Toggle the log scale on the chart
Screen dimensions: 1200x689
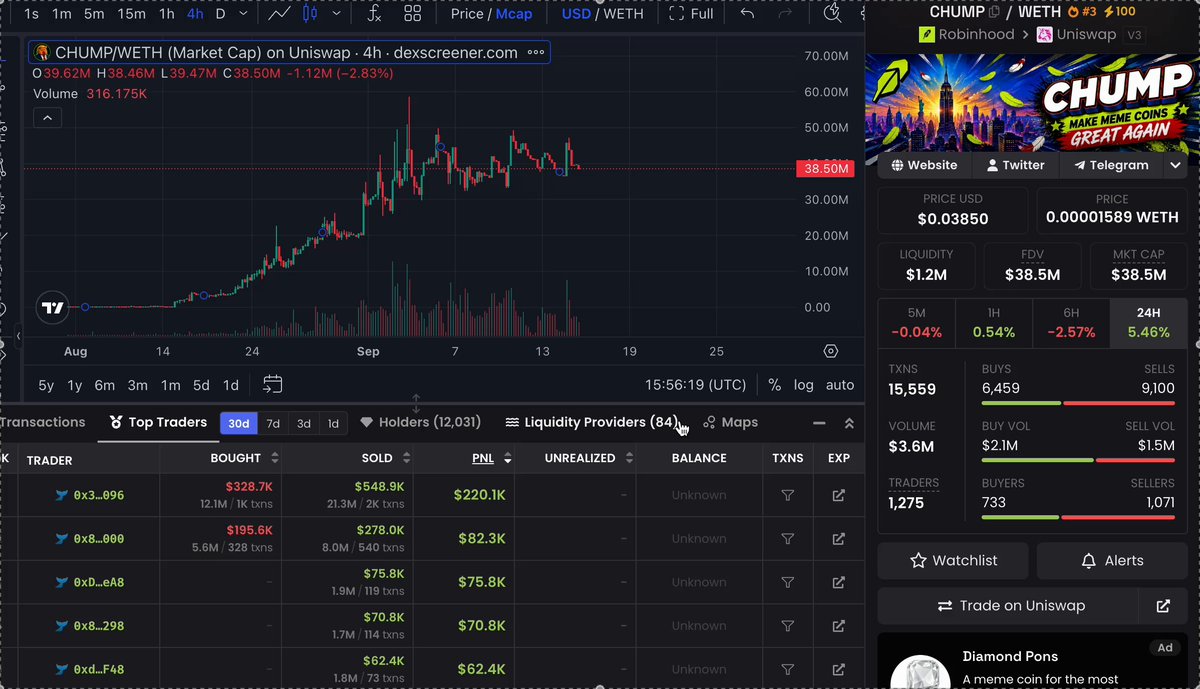[804, 384]
